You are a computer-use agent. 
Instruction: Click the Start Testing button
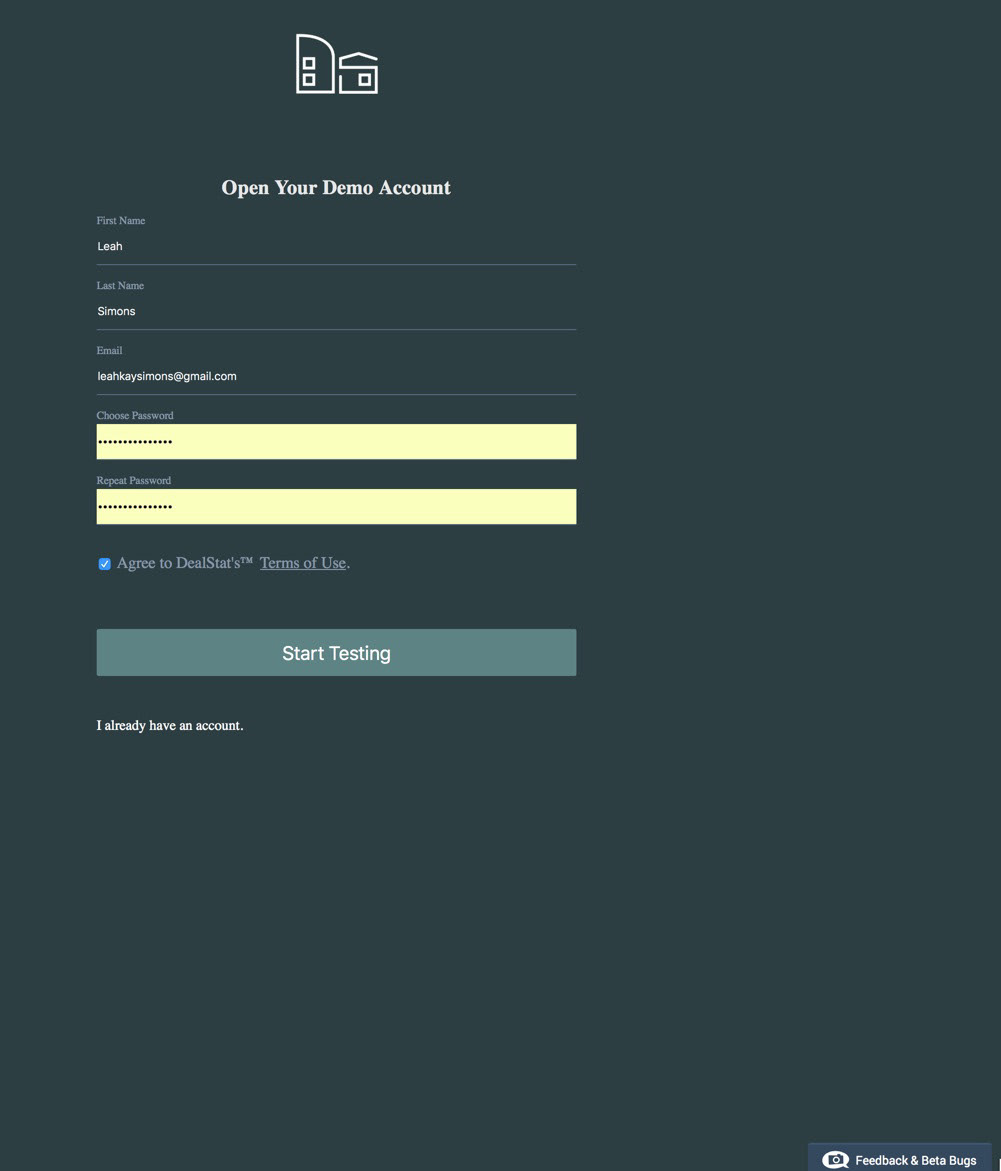click(336, 653)
